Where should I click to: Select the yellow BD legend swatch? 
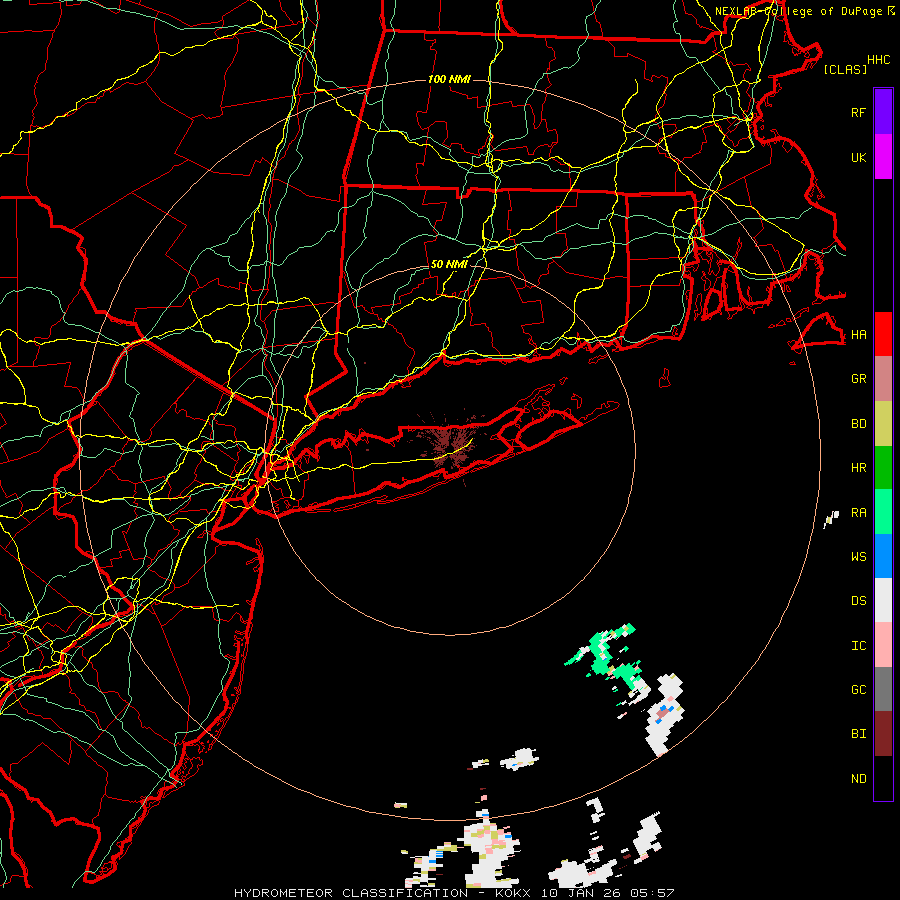[x=883, y=423]
